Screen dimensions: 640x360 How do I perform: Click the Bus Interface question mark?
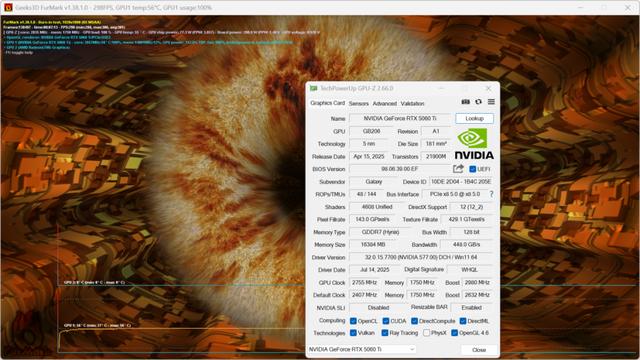click(491, 194)
